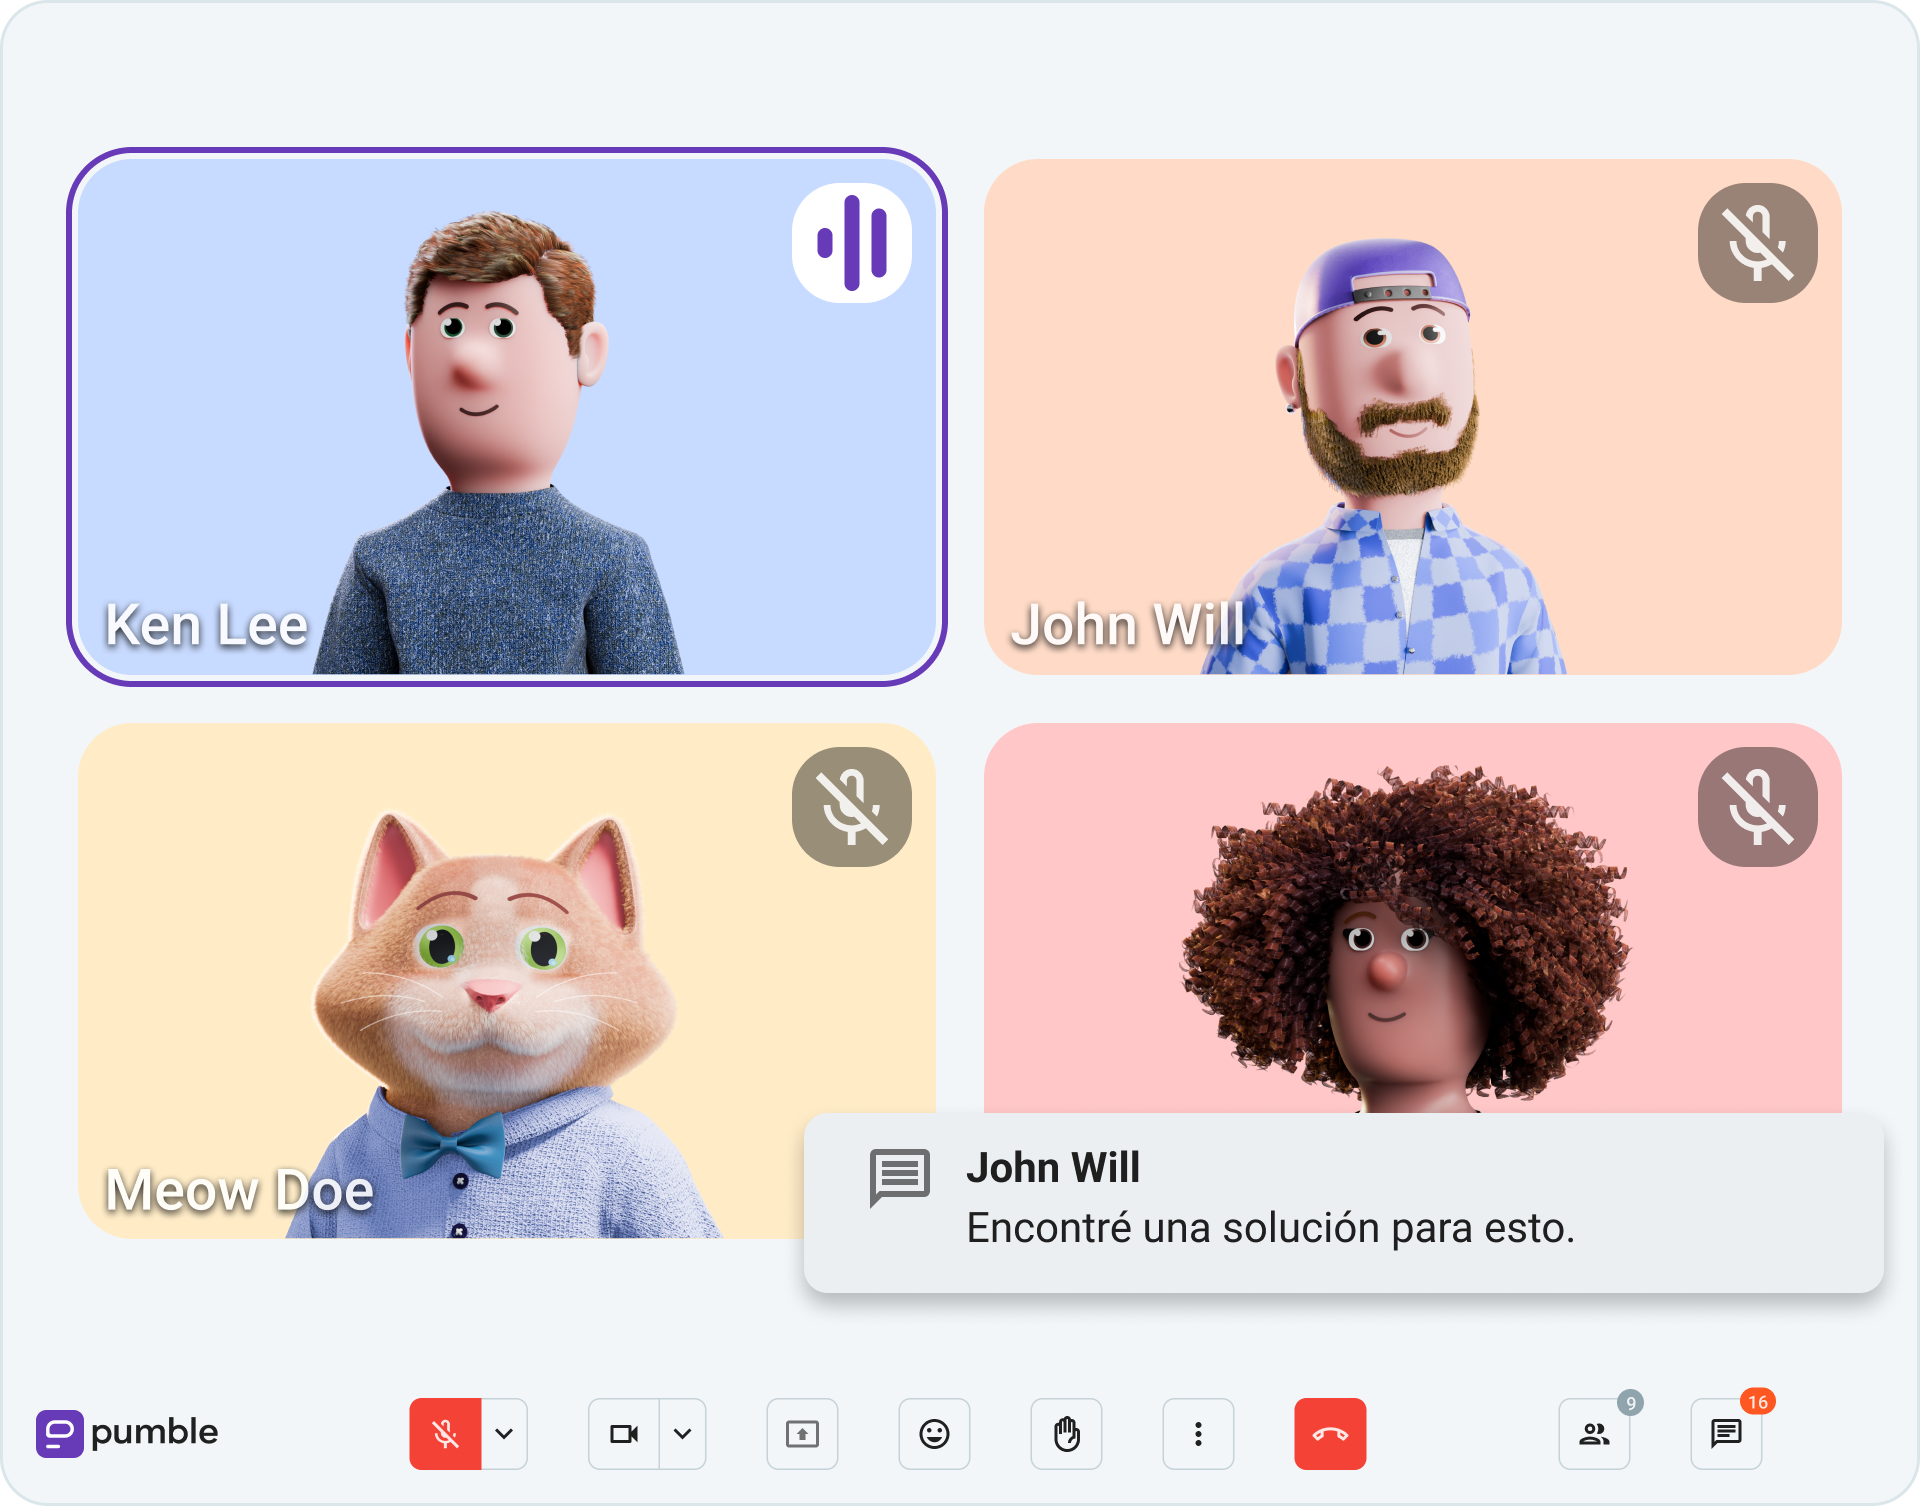Open the emoji reactions picker
This screenshot has height=1506, width=1920.
point(933,1434)
